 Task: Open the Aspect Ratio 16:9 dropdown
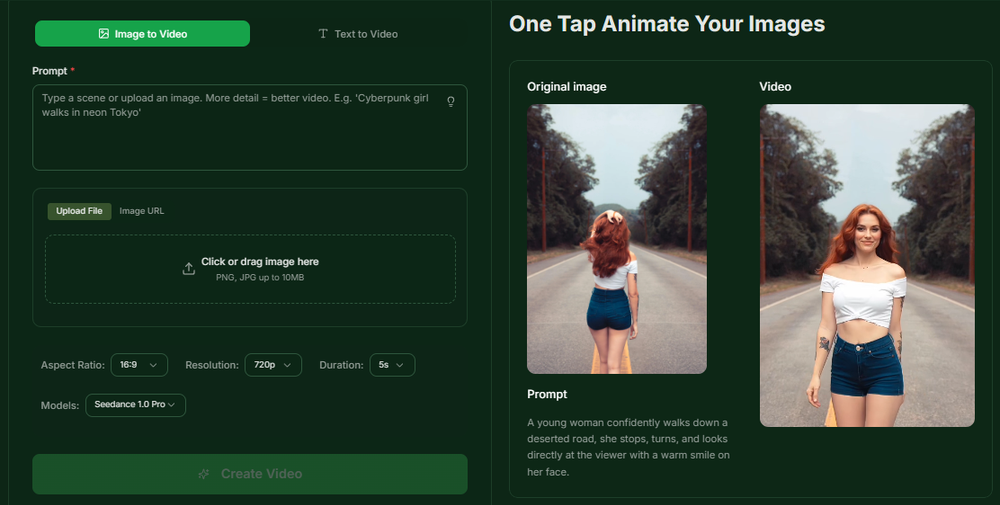click(x=139, y=365)
